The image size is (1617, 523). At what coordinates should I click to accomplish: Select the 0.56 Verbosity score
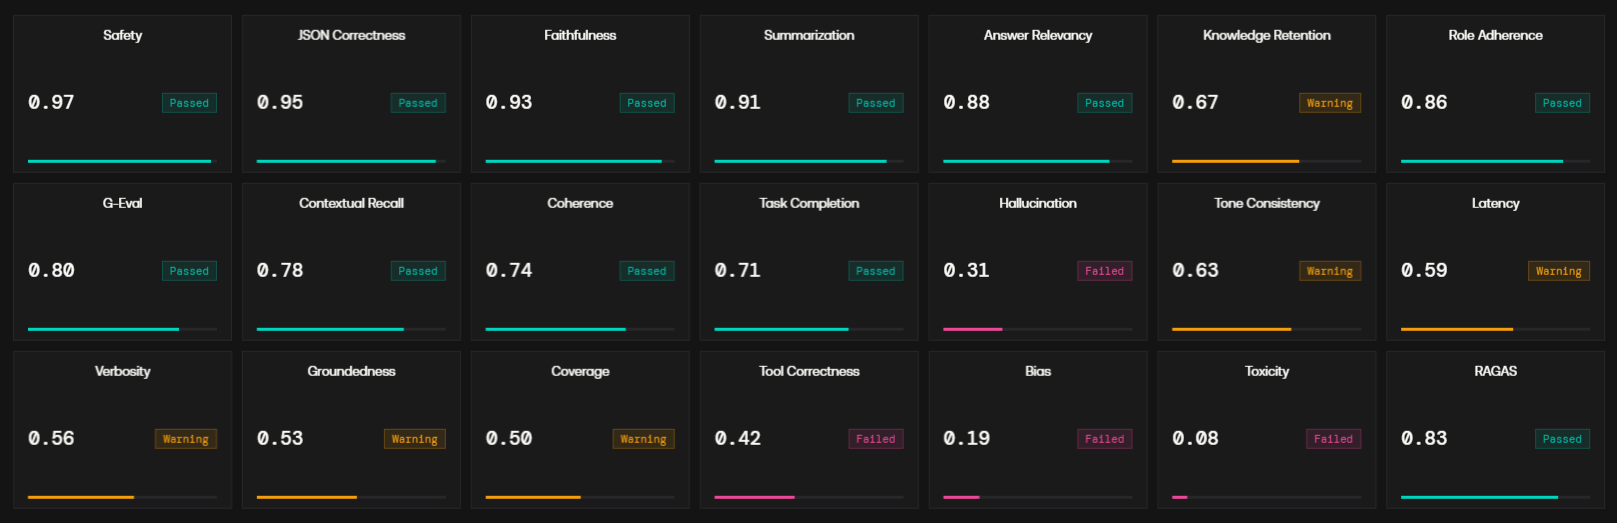coord(51,438)
